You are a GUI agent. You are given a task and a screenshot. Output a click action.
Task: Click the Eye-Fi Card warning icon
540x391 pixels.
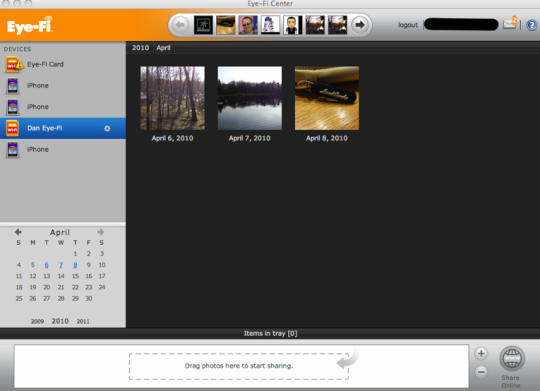(20, 64)
